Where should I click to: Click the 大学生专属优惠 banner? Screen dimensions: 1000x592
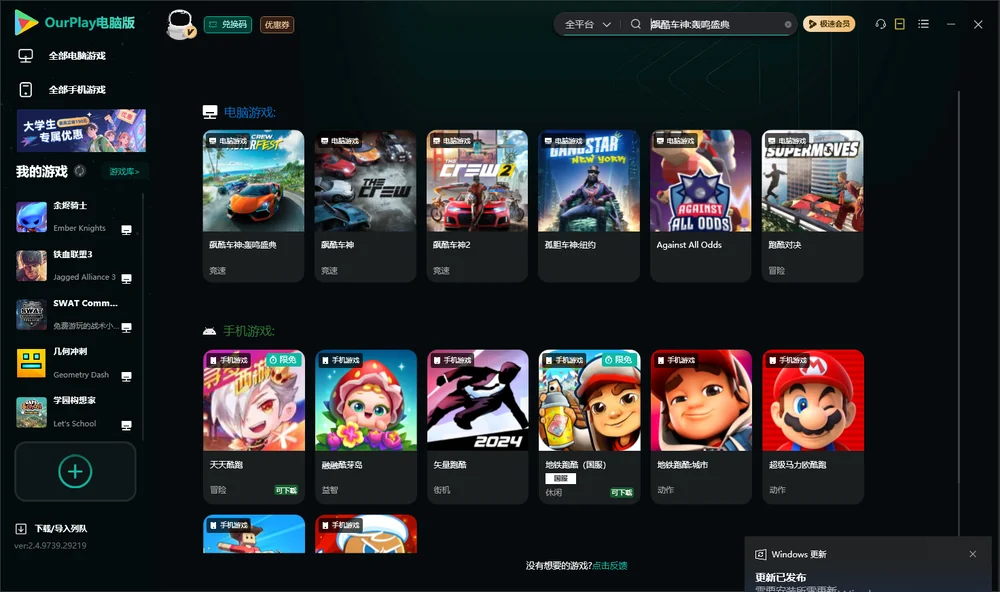(x=81, y=131)
